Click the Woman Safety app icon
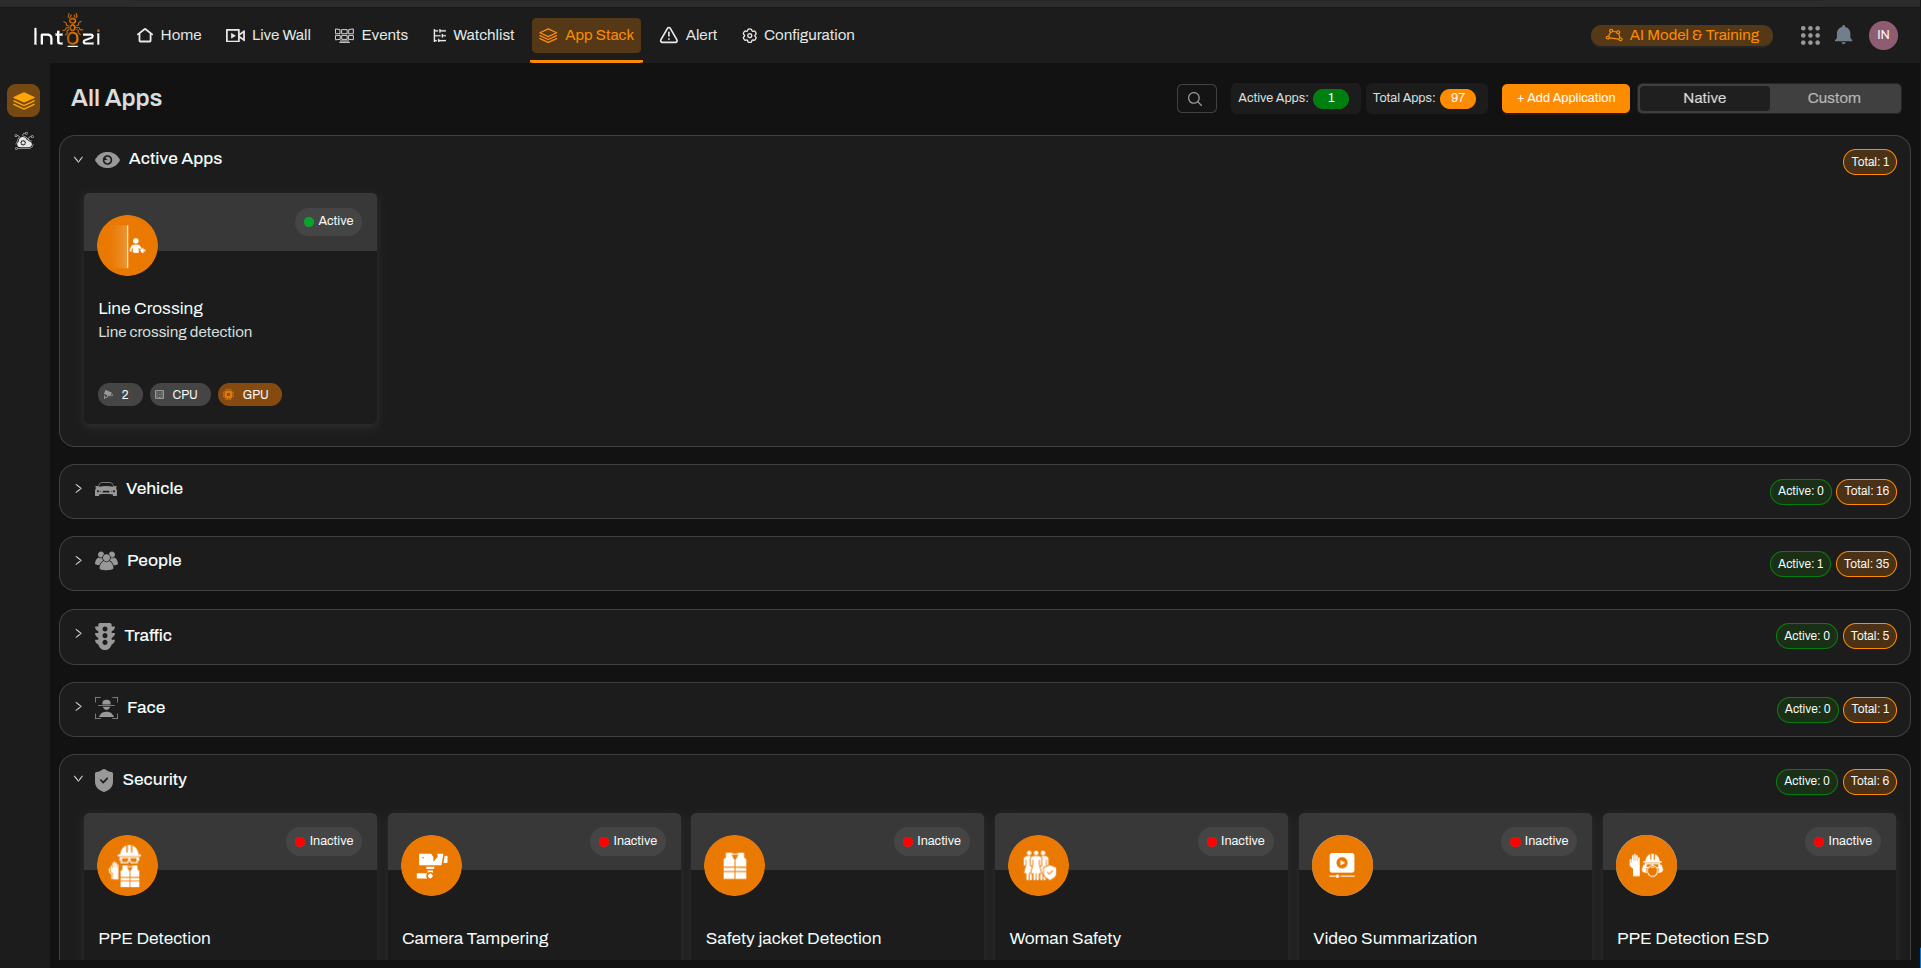1921x968 pixels. [x=1038, y=865]
